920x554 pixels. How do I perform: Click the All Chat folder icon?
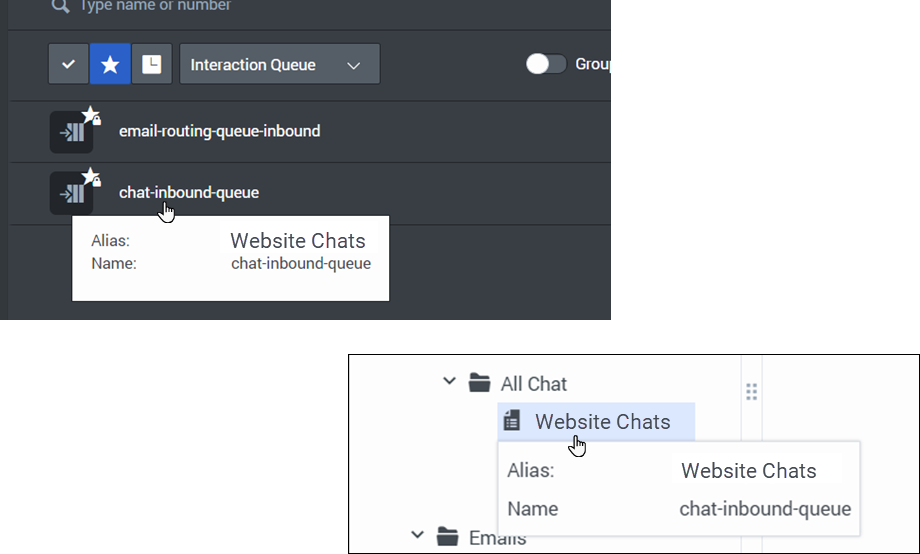479,383
